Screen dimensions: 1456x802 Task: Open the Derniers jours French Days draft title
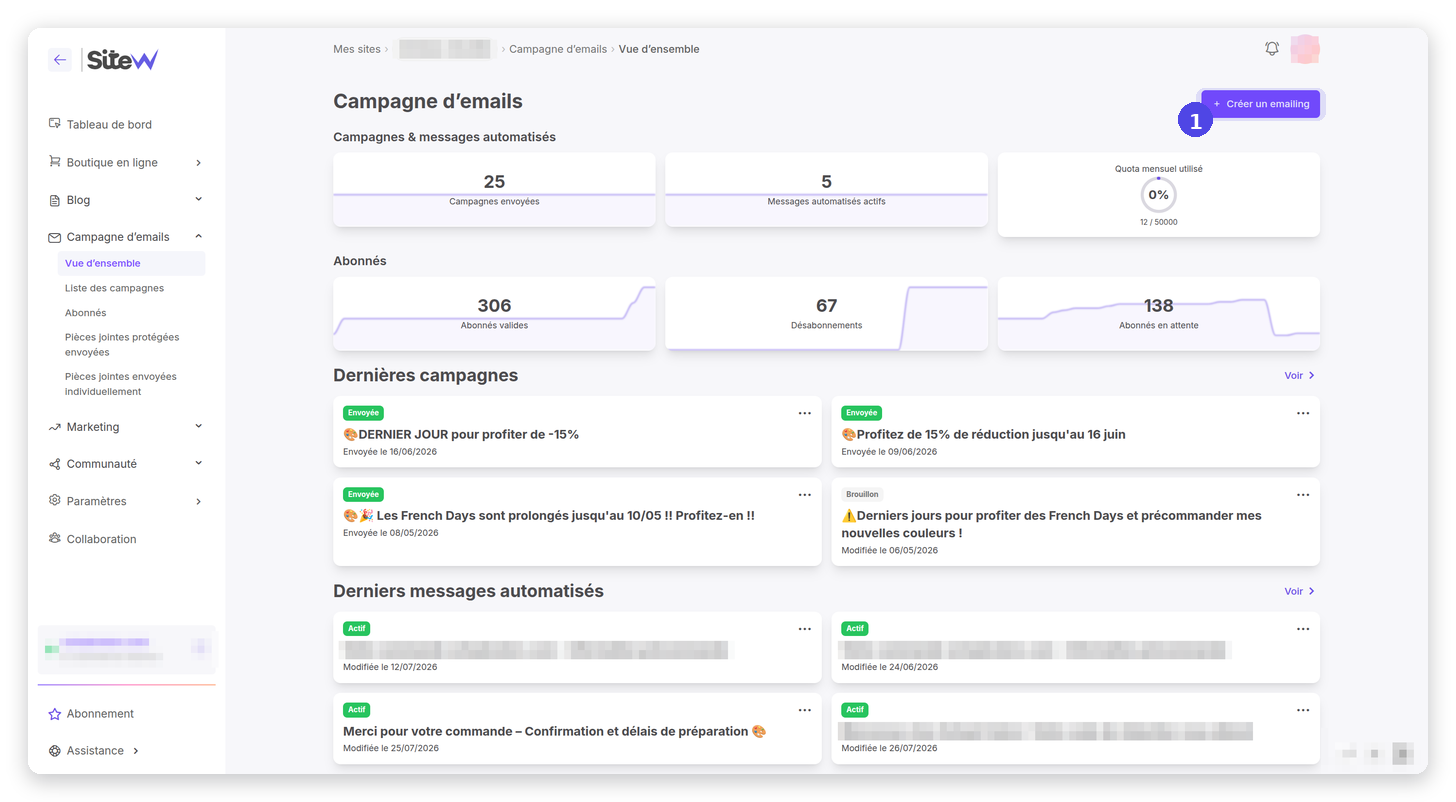[1052, 524]
